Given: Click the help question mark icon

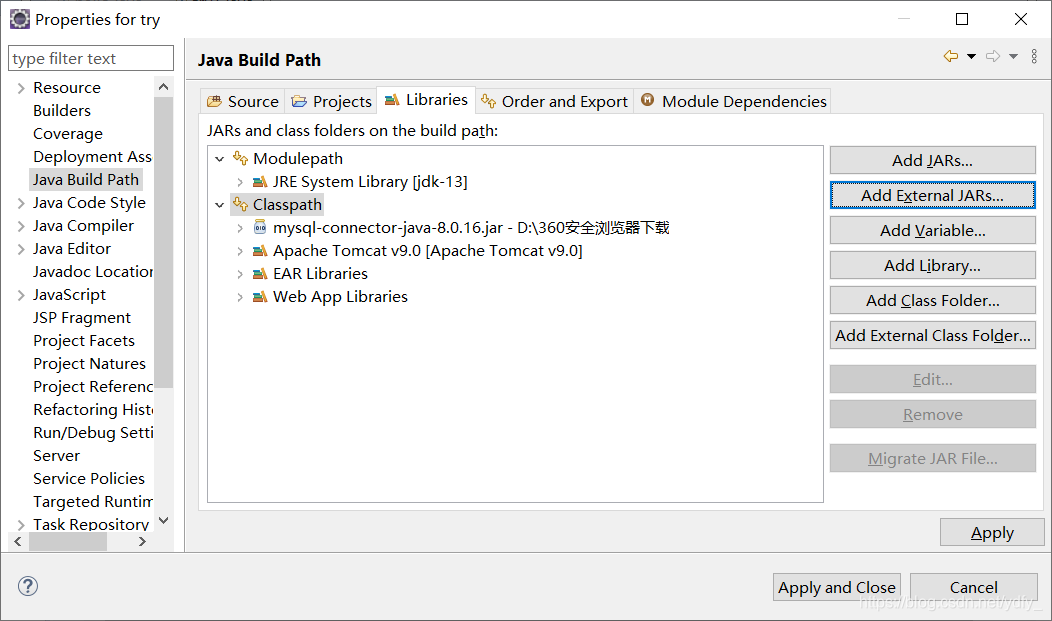Looking at the screenshot, I should [28, 586].
